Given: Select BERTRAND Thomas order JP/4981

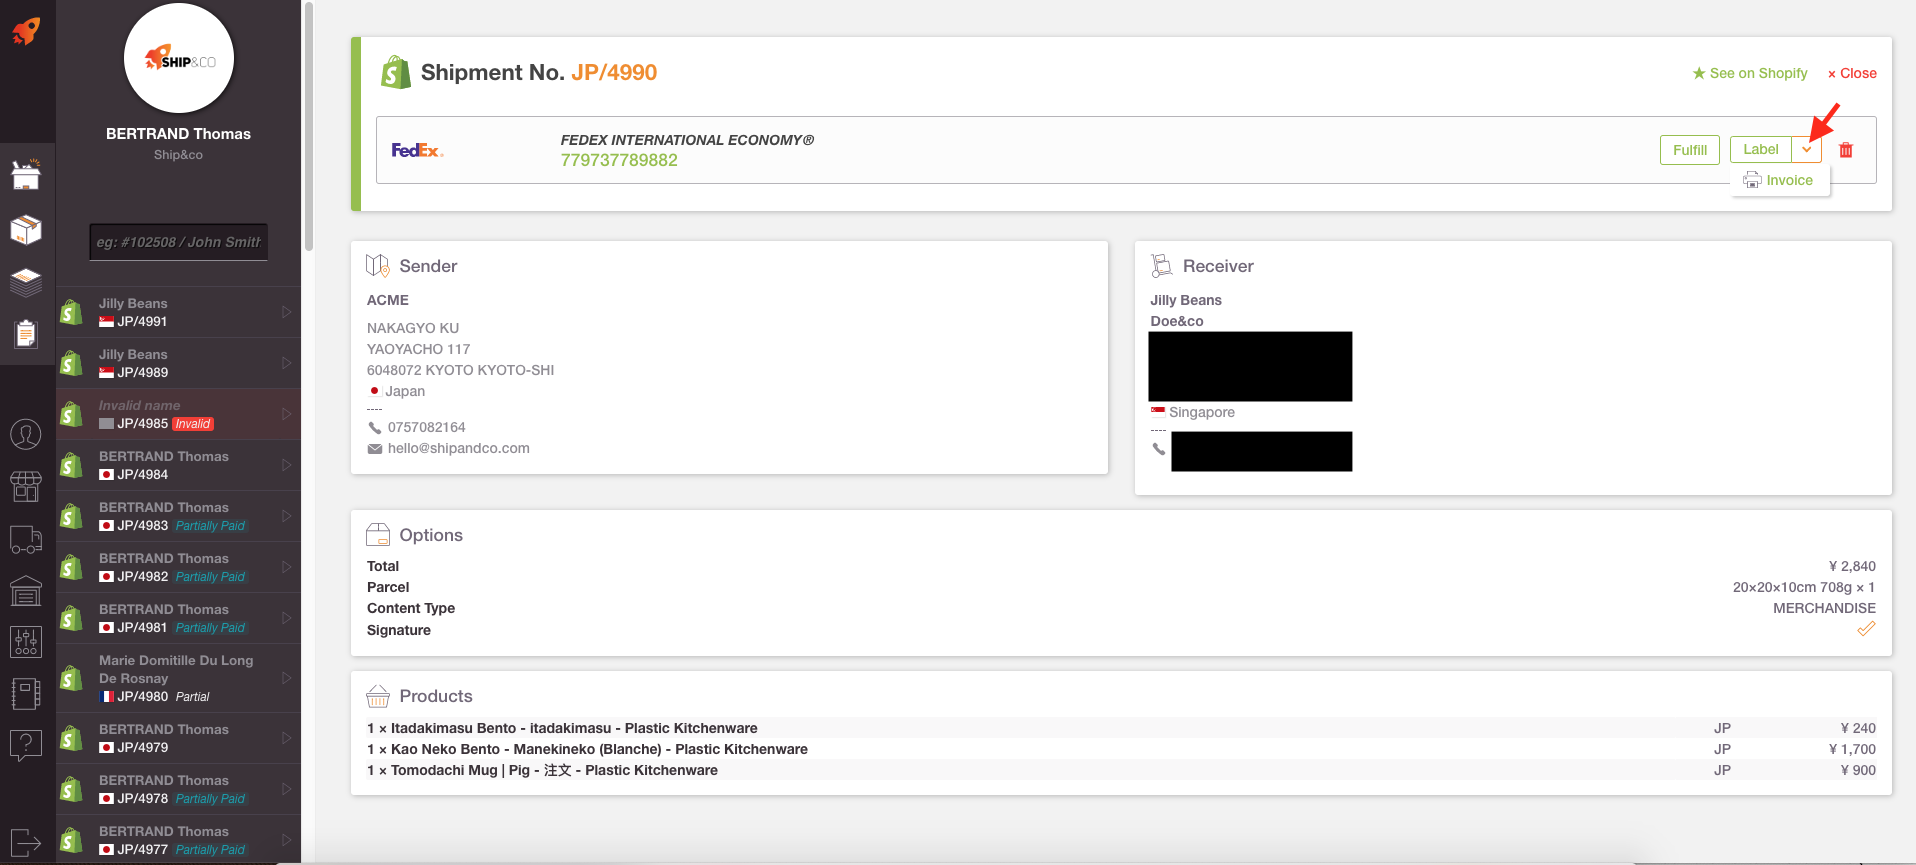Looking at the screenshot, I should [x=178, y=618].
